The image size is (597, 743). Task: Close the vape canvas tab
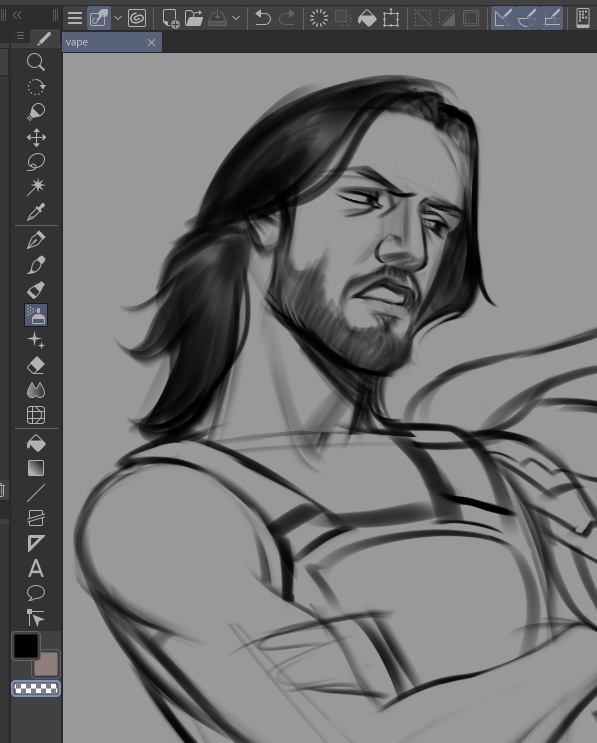151,43
